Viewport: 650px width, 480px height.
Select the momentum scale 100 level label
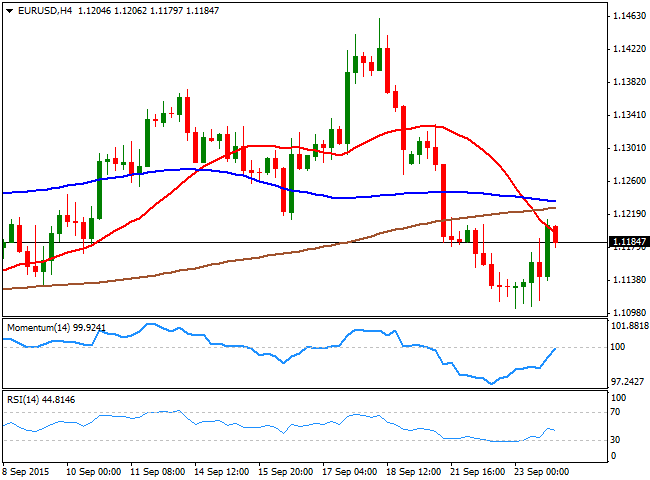point(618,347)
